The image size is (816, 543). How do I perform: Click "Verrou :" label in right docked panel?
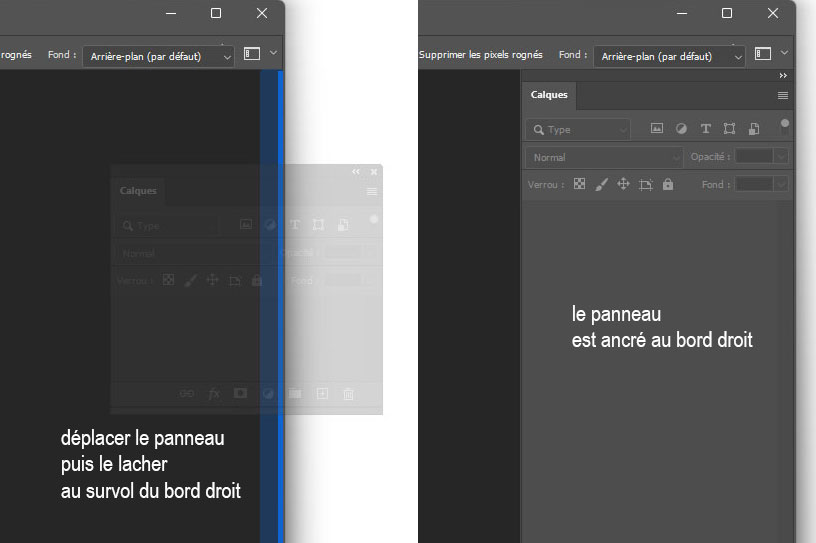546,184
